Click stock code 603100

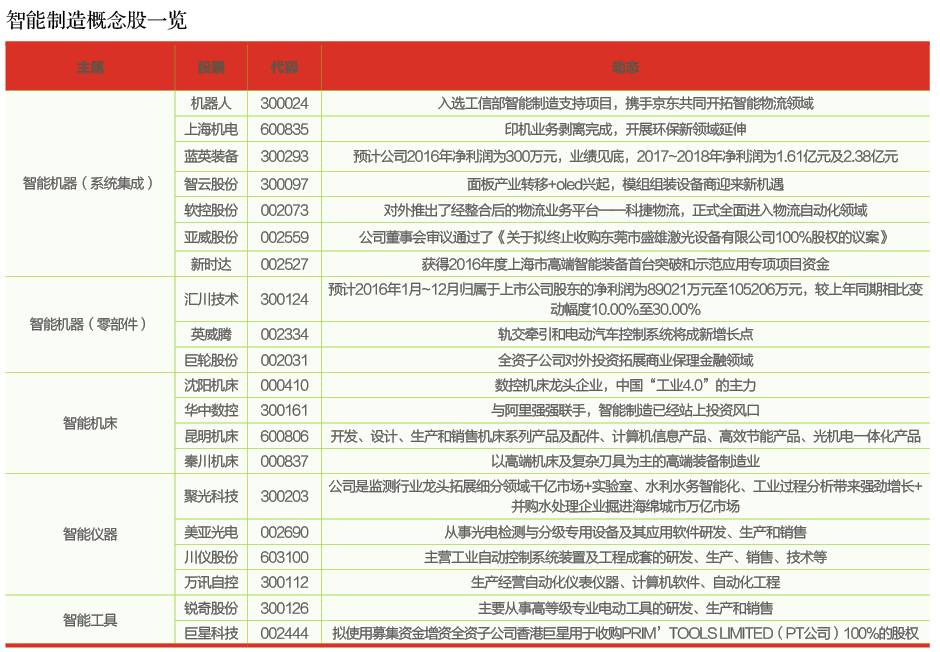(284, 557)
